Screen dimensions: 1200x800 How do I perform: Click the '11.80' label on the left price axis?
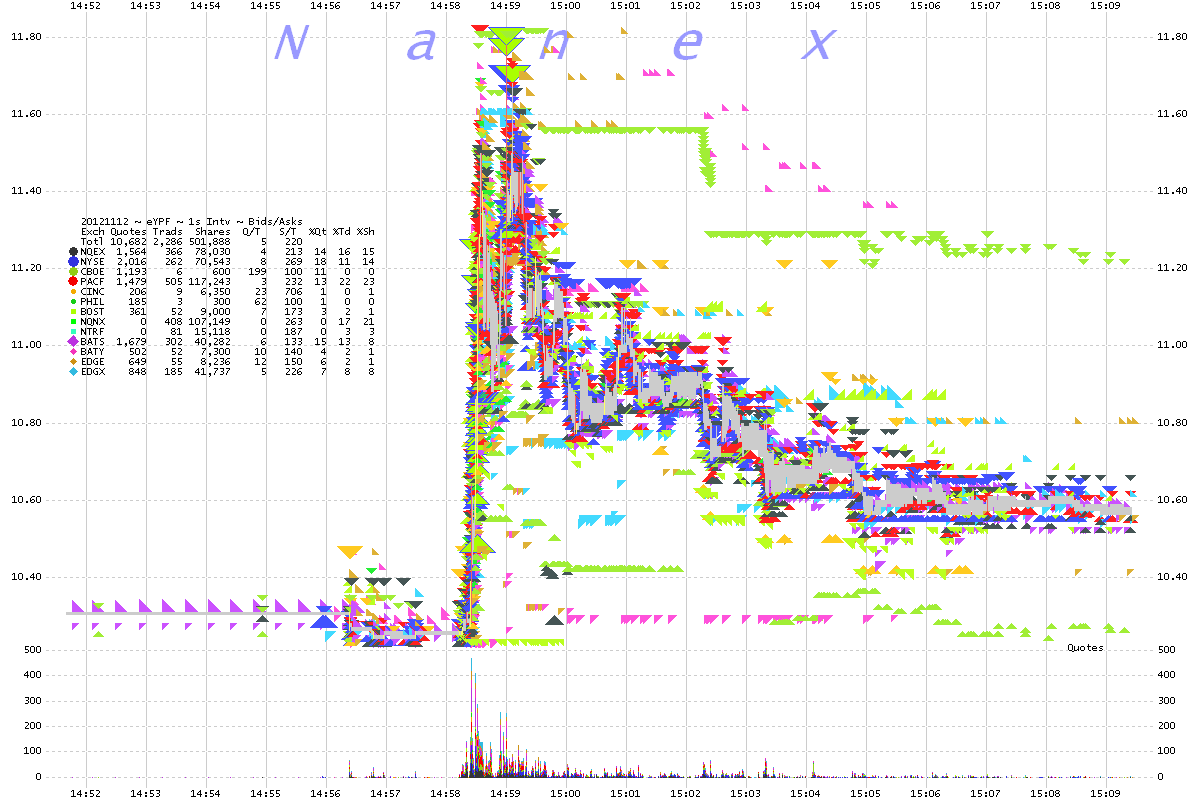24,37
